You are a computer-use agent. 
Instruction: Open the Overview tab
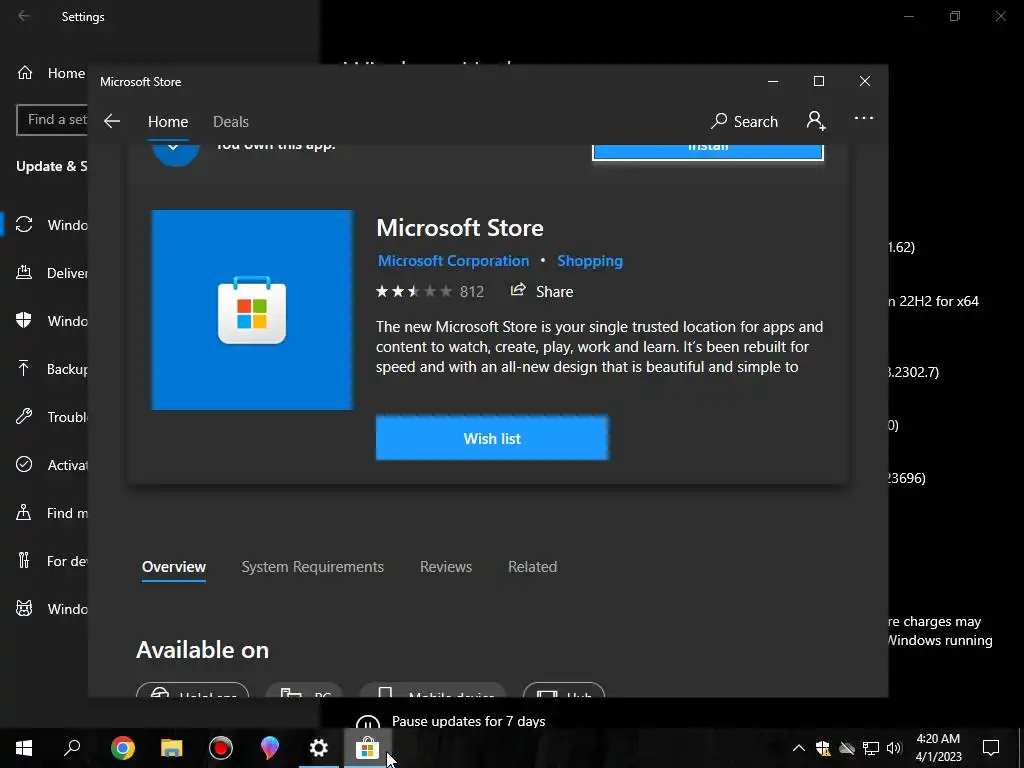click(x=174, y=567)
